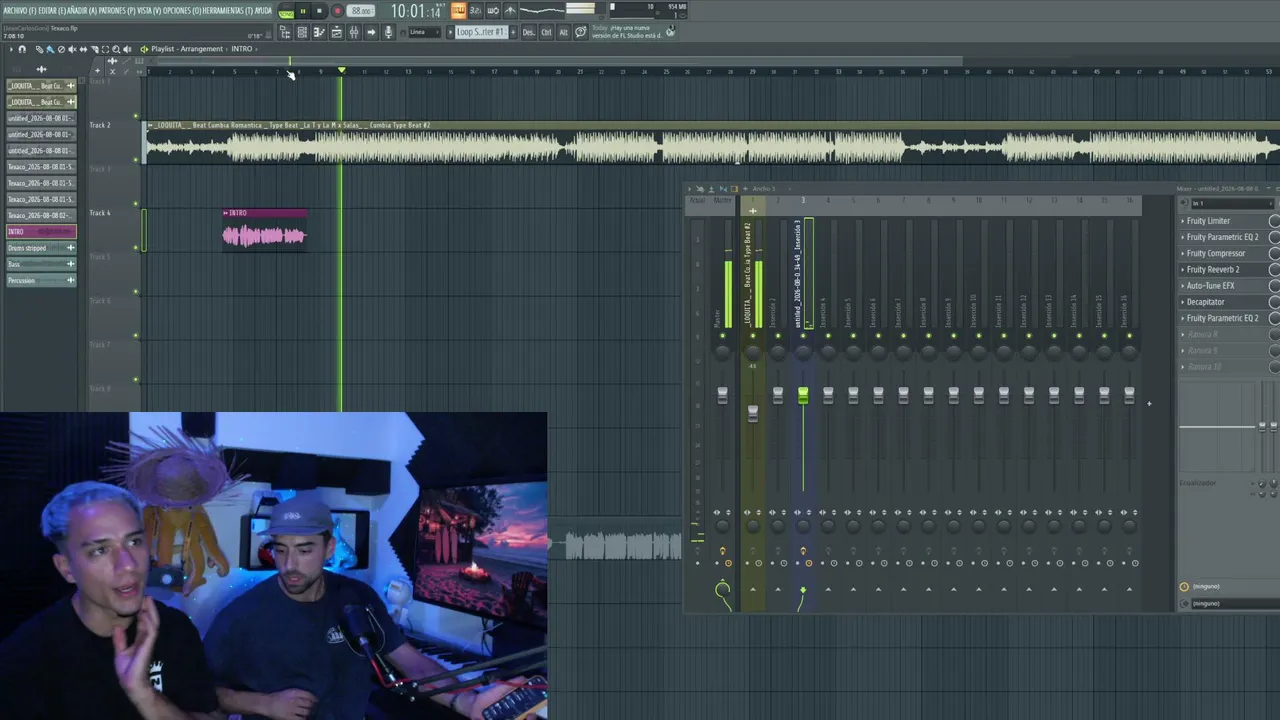Open the Fruity Limiter plugin slot
Viewport: 1280px width, 720px height.
click(x=1222, y=221)
